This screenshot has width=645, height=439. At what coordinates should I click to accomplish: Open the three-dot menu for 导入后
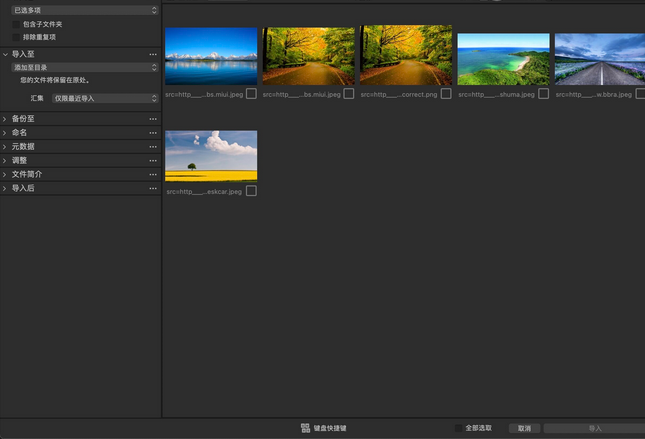click(153, 188)
